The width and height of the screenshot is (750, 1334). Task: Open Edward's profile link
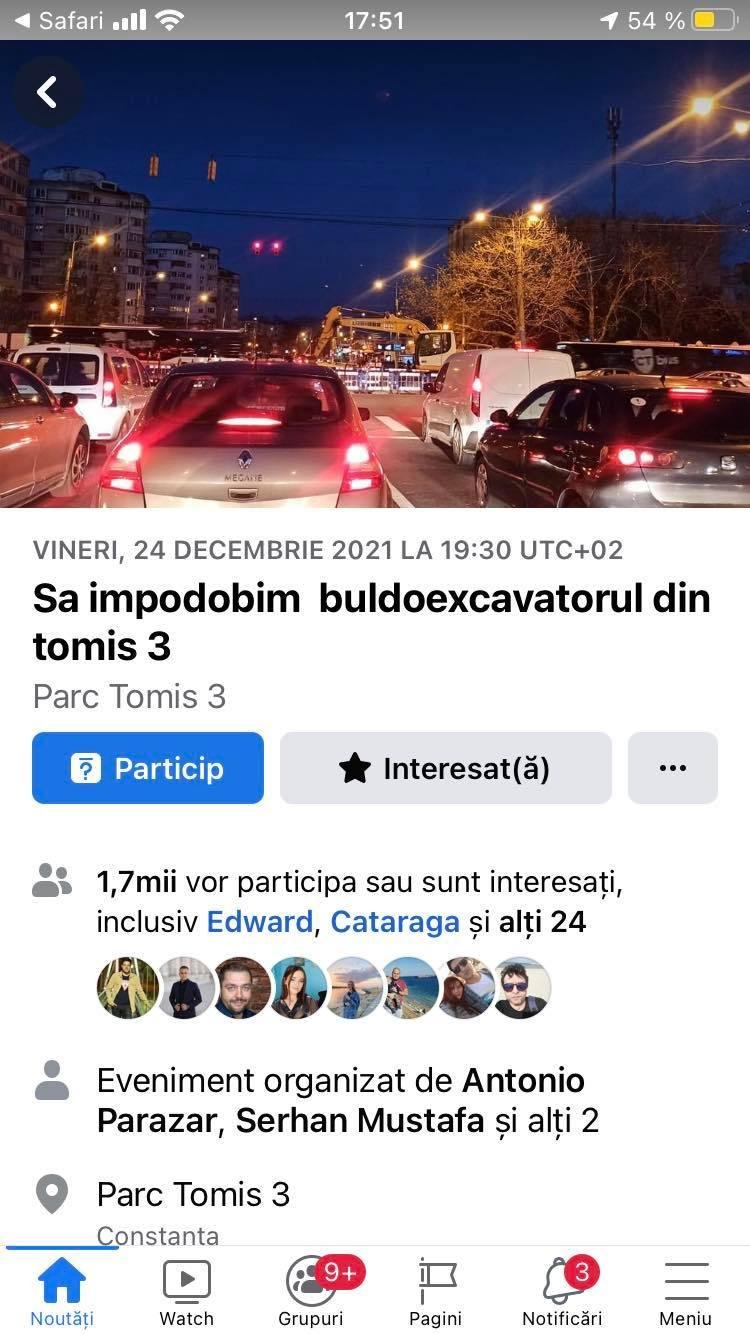pos(259,921)
